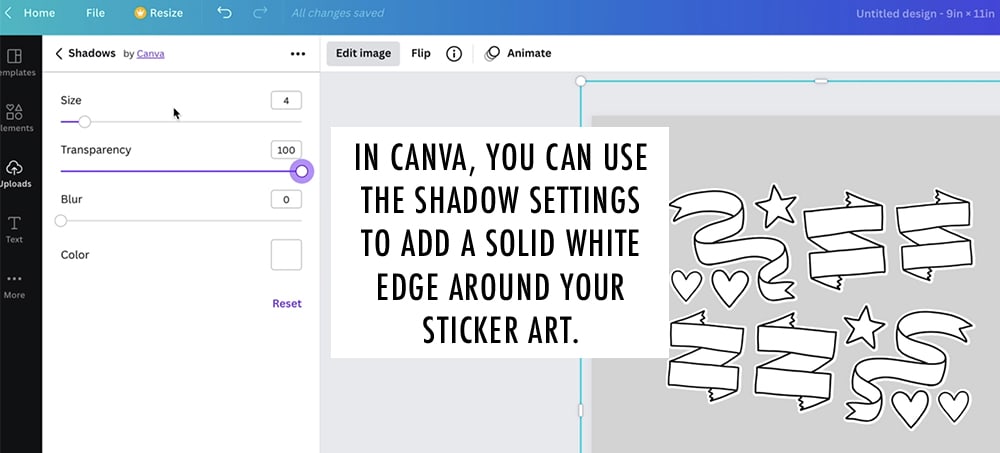Screen dimensions: 1000x453
Task: Open the Elements sidebar tab
Action: click(14, 118)
